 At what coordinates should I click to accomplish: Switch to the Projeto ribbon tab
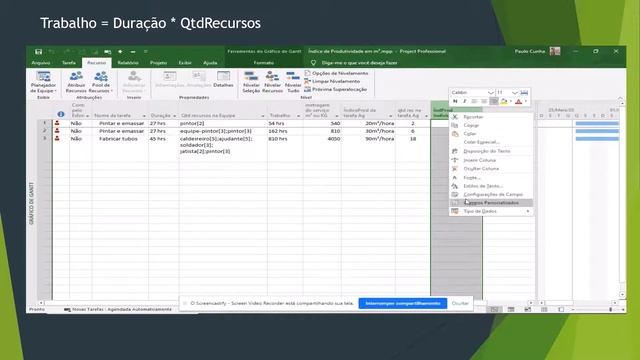click(158, 63)
